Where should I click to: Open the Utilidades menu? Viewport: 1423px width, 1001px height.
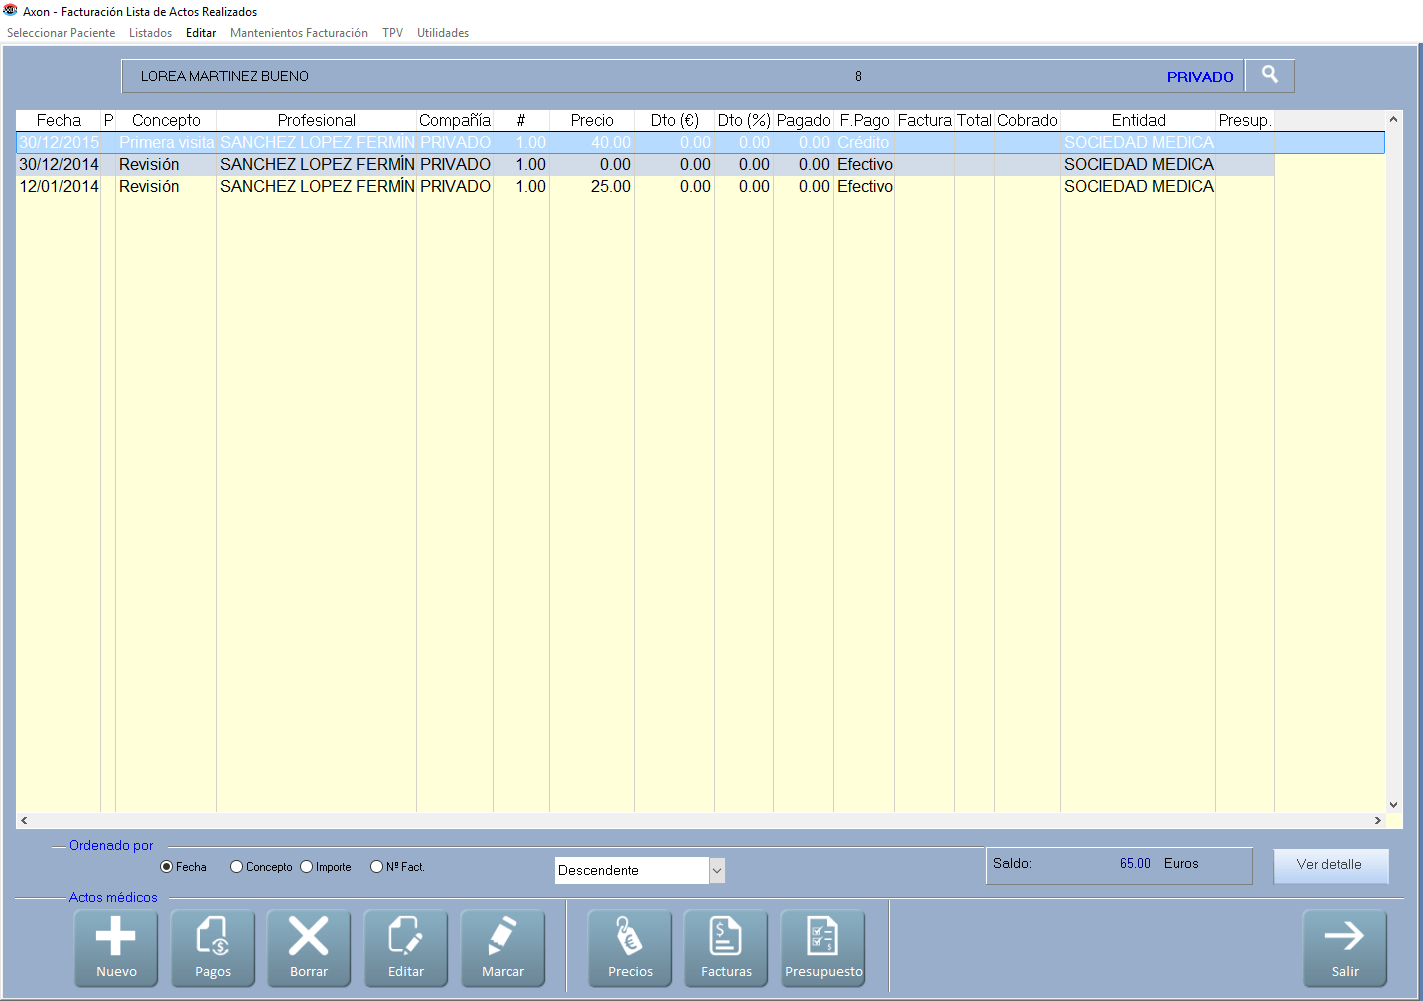[x=443, y=33]
